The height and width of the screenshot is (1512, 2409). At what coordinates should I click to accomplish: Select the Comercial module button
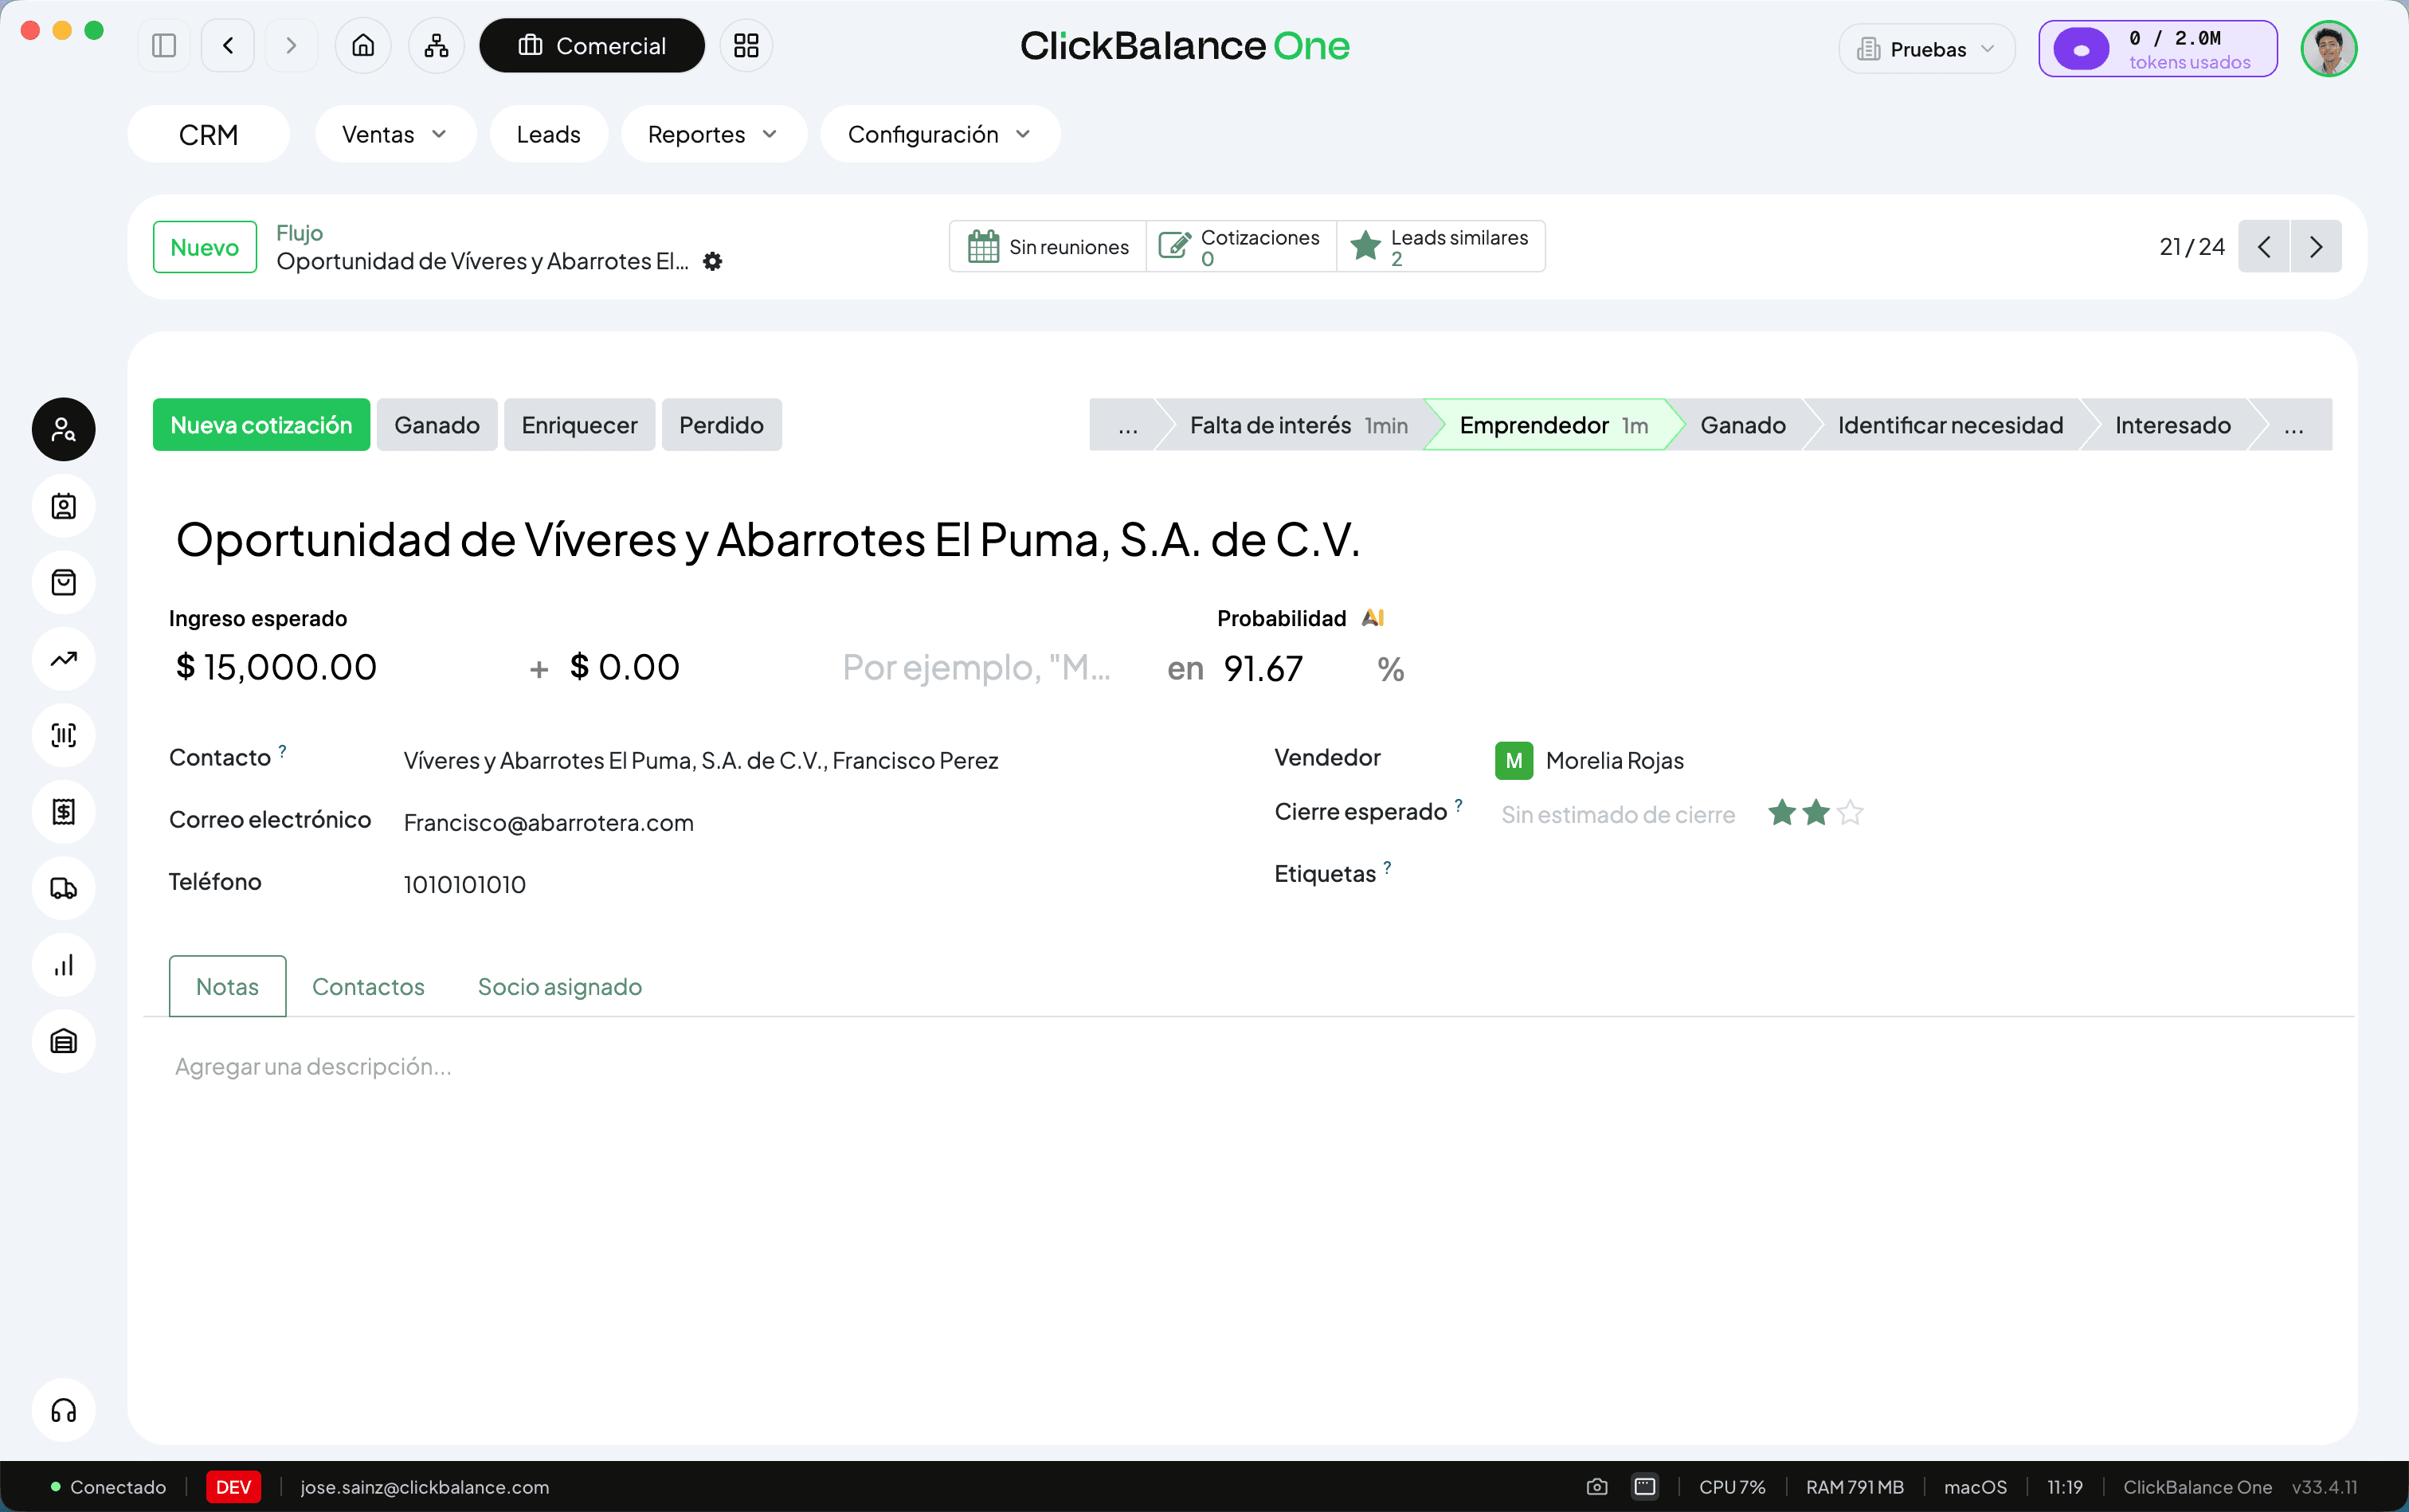tap(592, 46)
